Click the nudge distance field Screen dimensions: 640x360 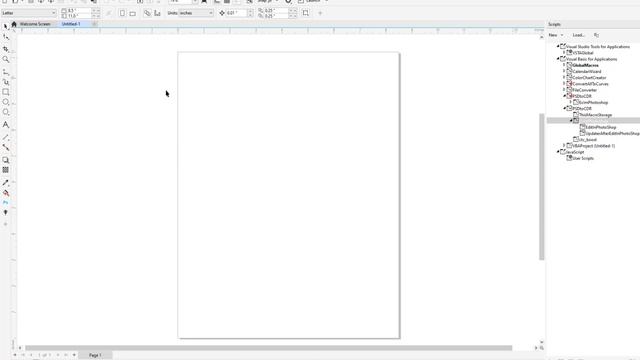coord(236,13)
